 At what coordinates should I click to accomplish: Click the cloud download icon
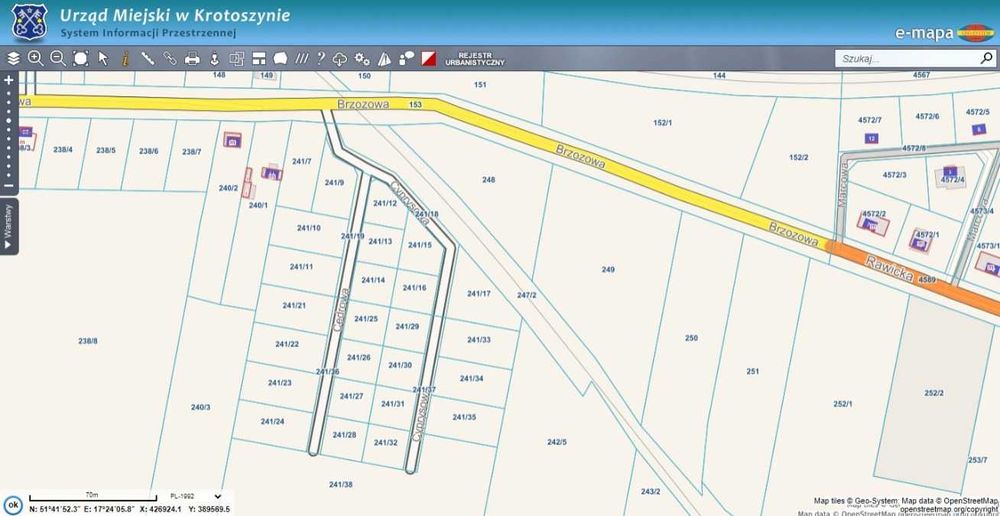tap(340, 59)
